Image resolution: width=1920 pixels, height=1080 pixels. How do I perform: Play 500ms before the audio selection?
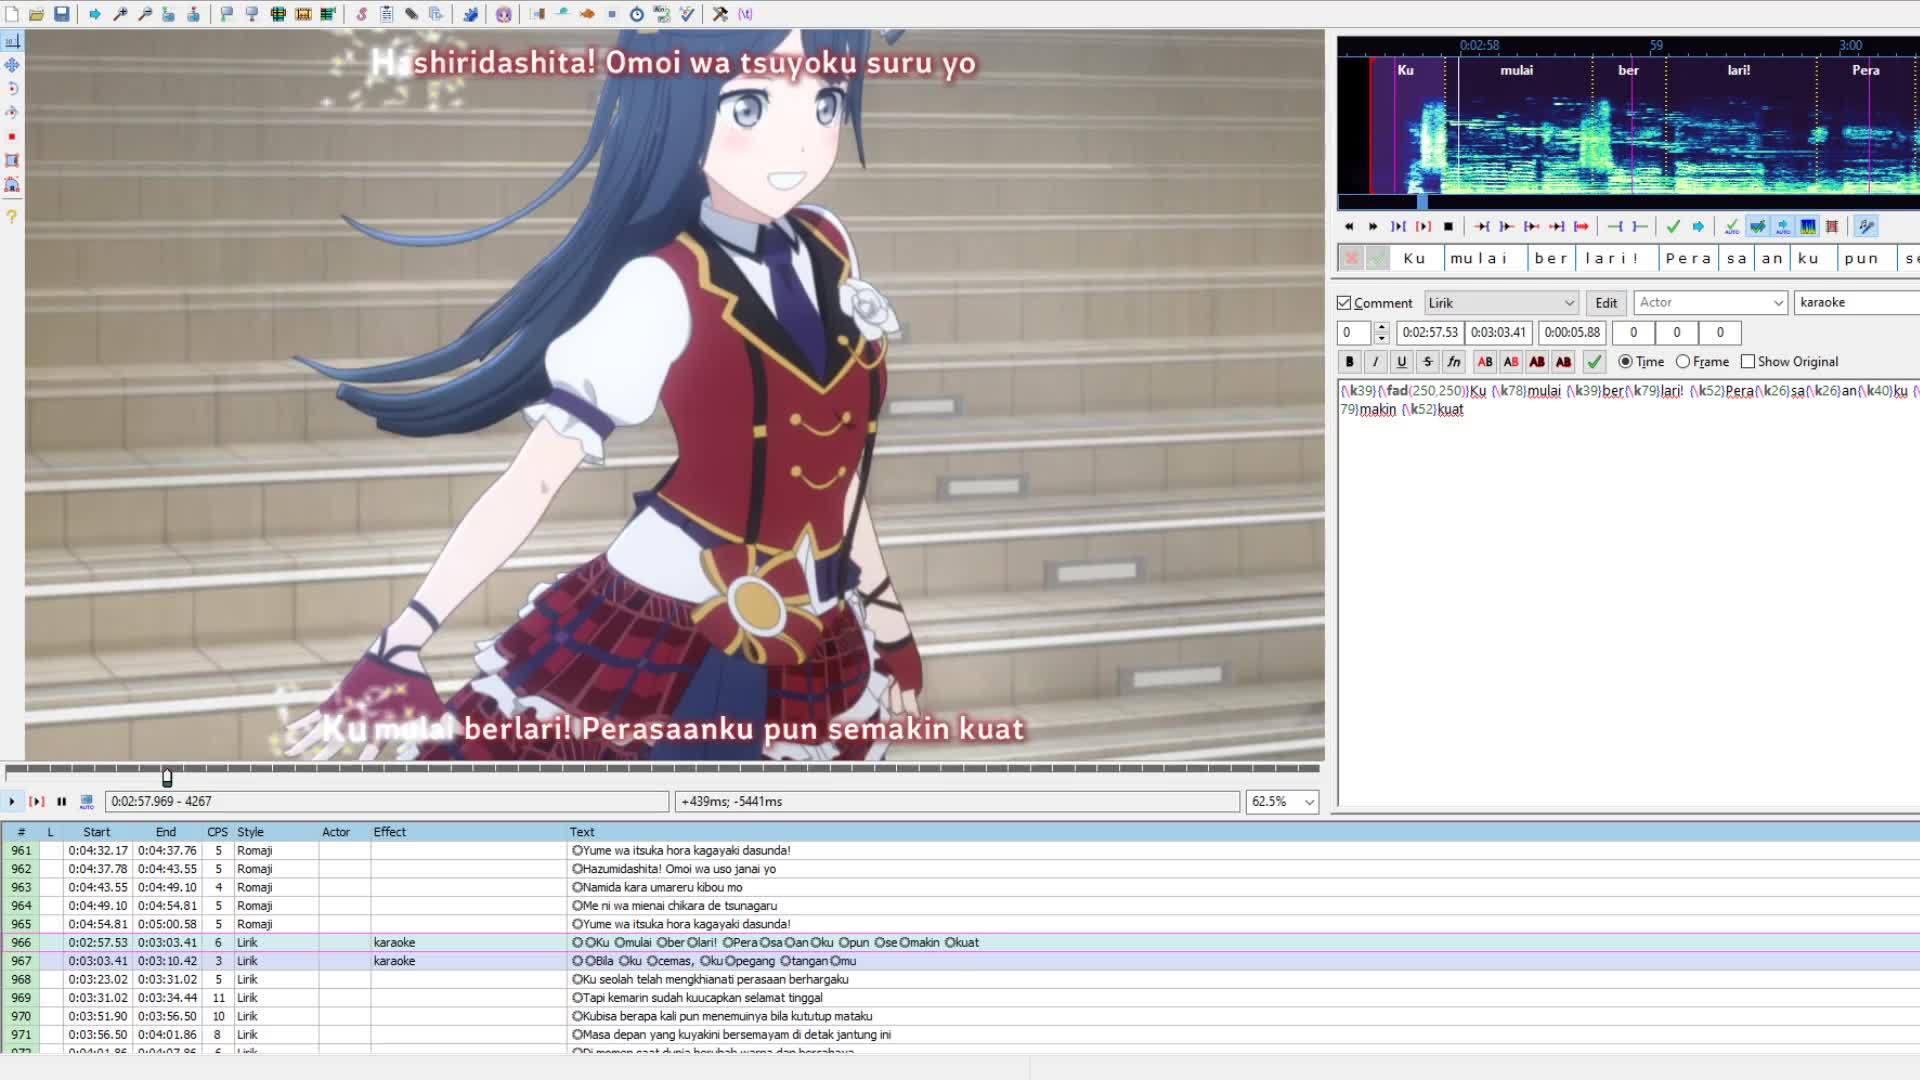[x=1482, y=227]
